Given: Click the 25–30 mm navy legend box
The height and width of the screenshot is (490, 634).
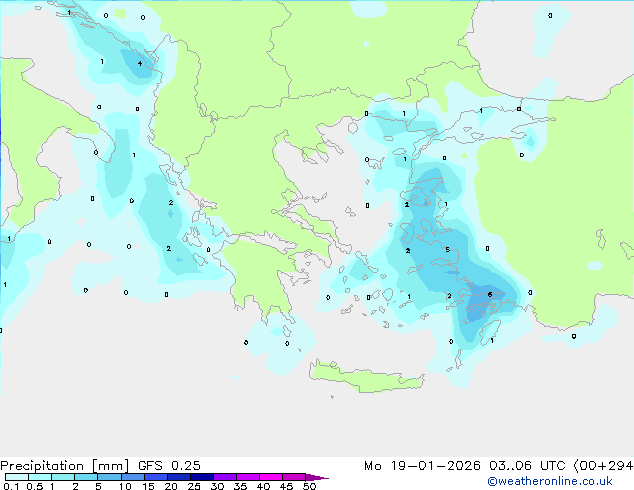Looking at the screenshot, I should point(202,477).
